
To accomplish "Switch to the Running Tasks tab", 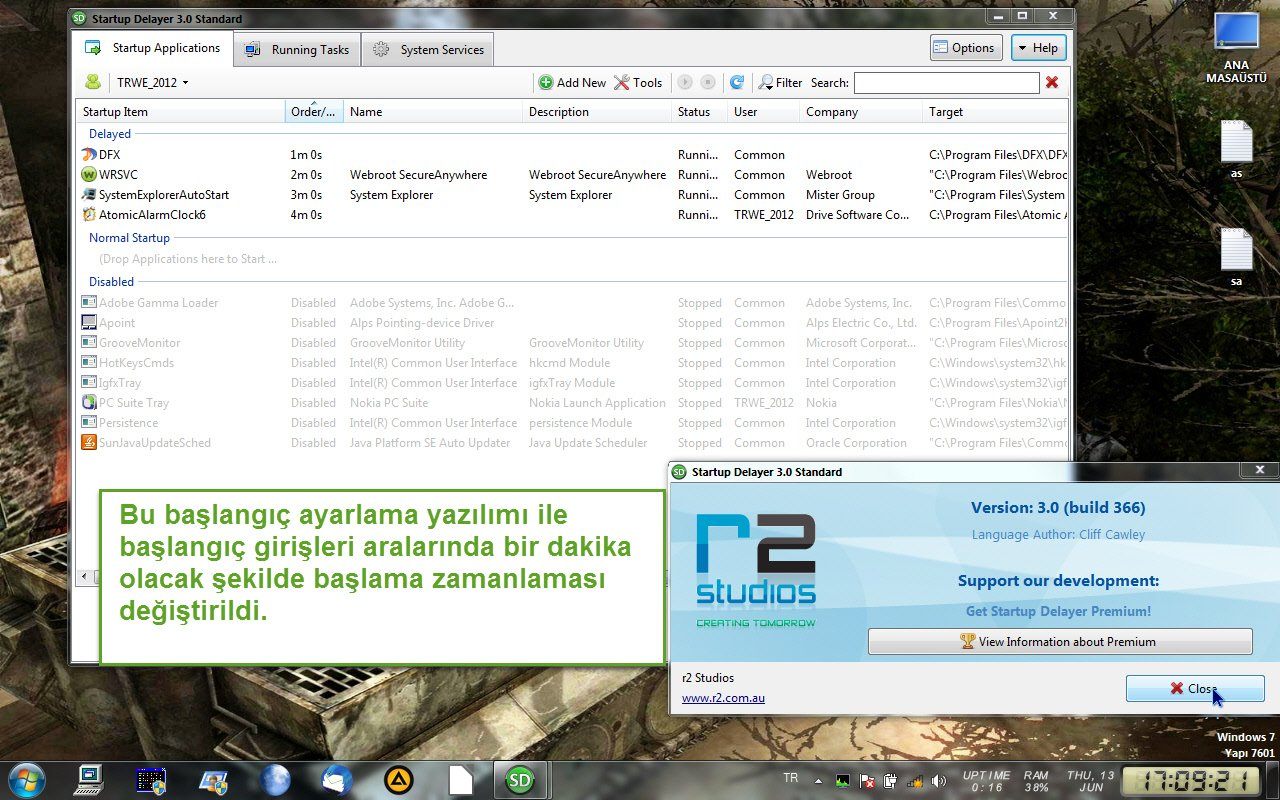I will click(x=297, y=49).
